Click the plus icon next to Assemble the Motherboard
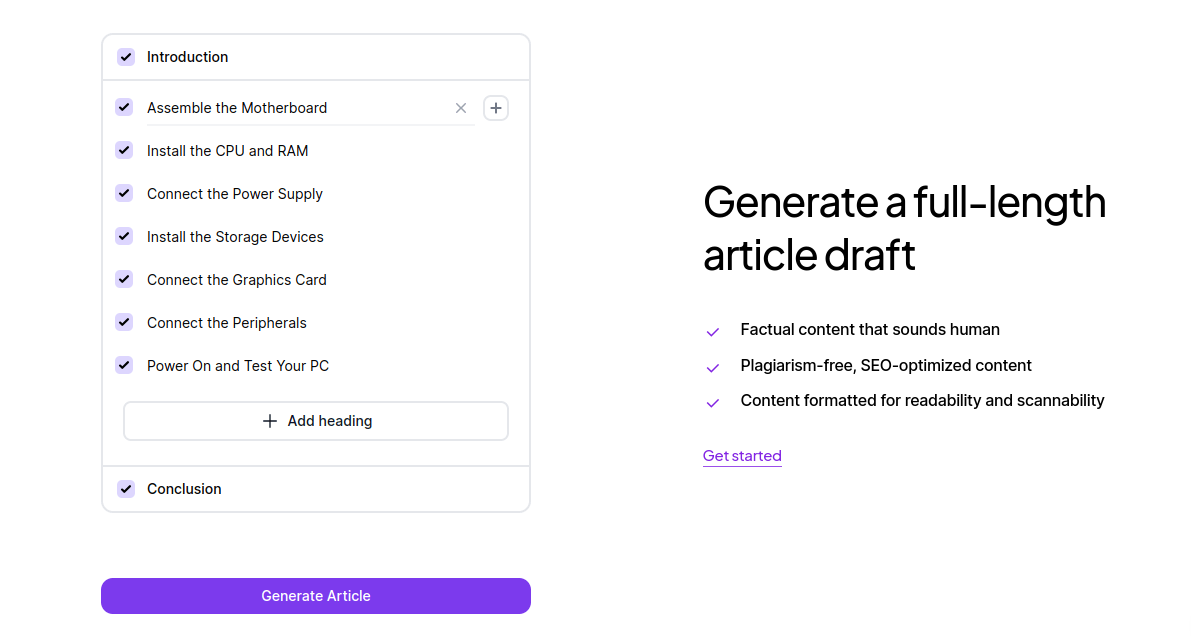The width and height of the screenshot is (1191, 643). pos(496,108)
